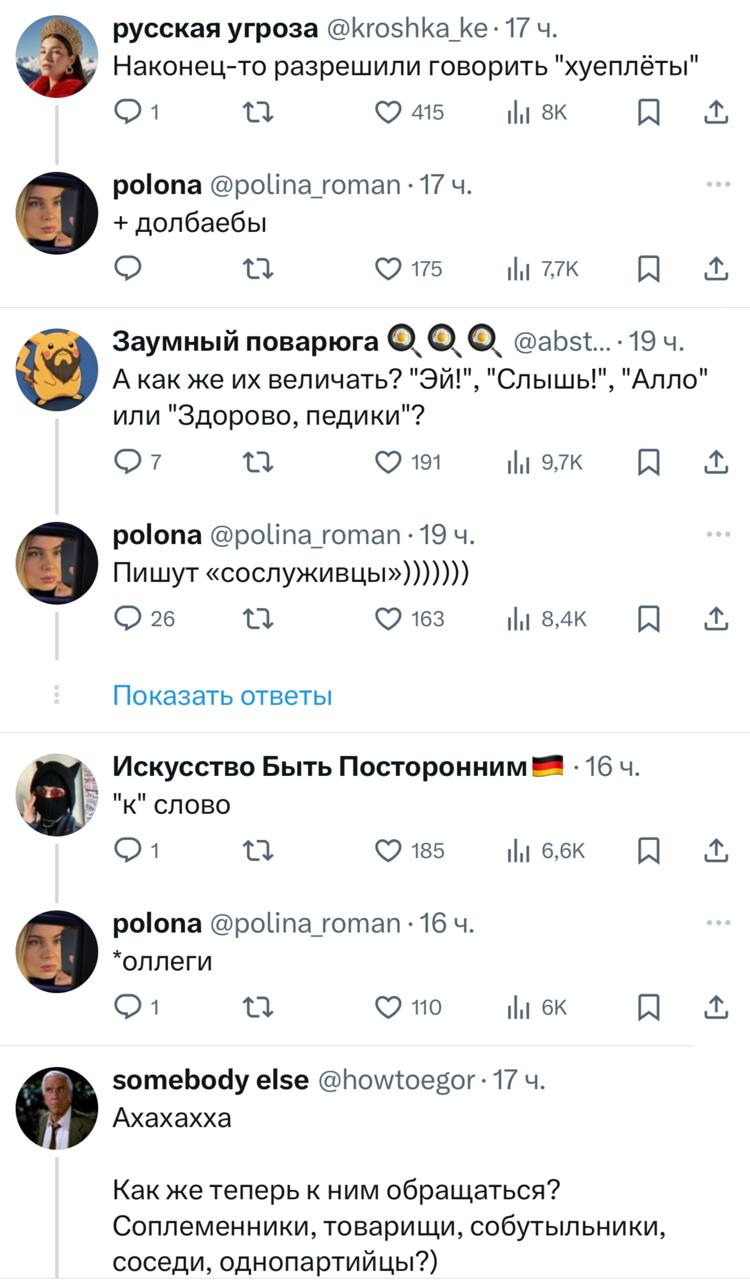Open more options on "+ долбаебы" tweet
Screen dimensions: 750x1280
(717, 185)
